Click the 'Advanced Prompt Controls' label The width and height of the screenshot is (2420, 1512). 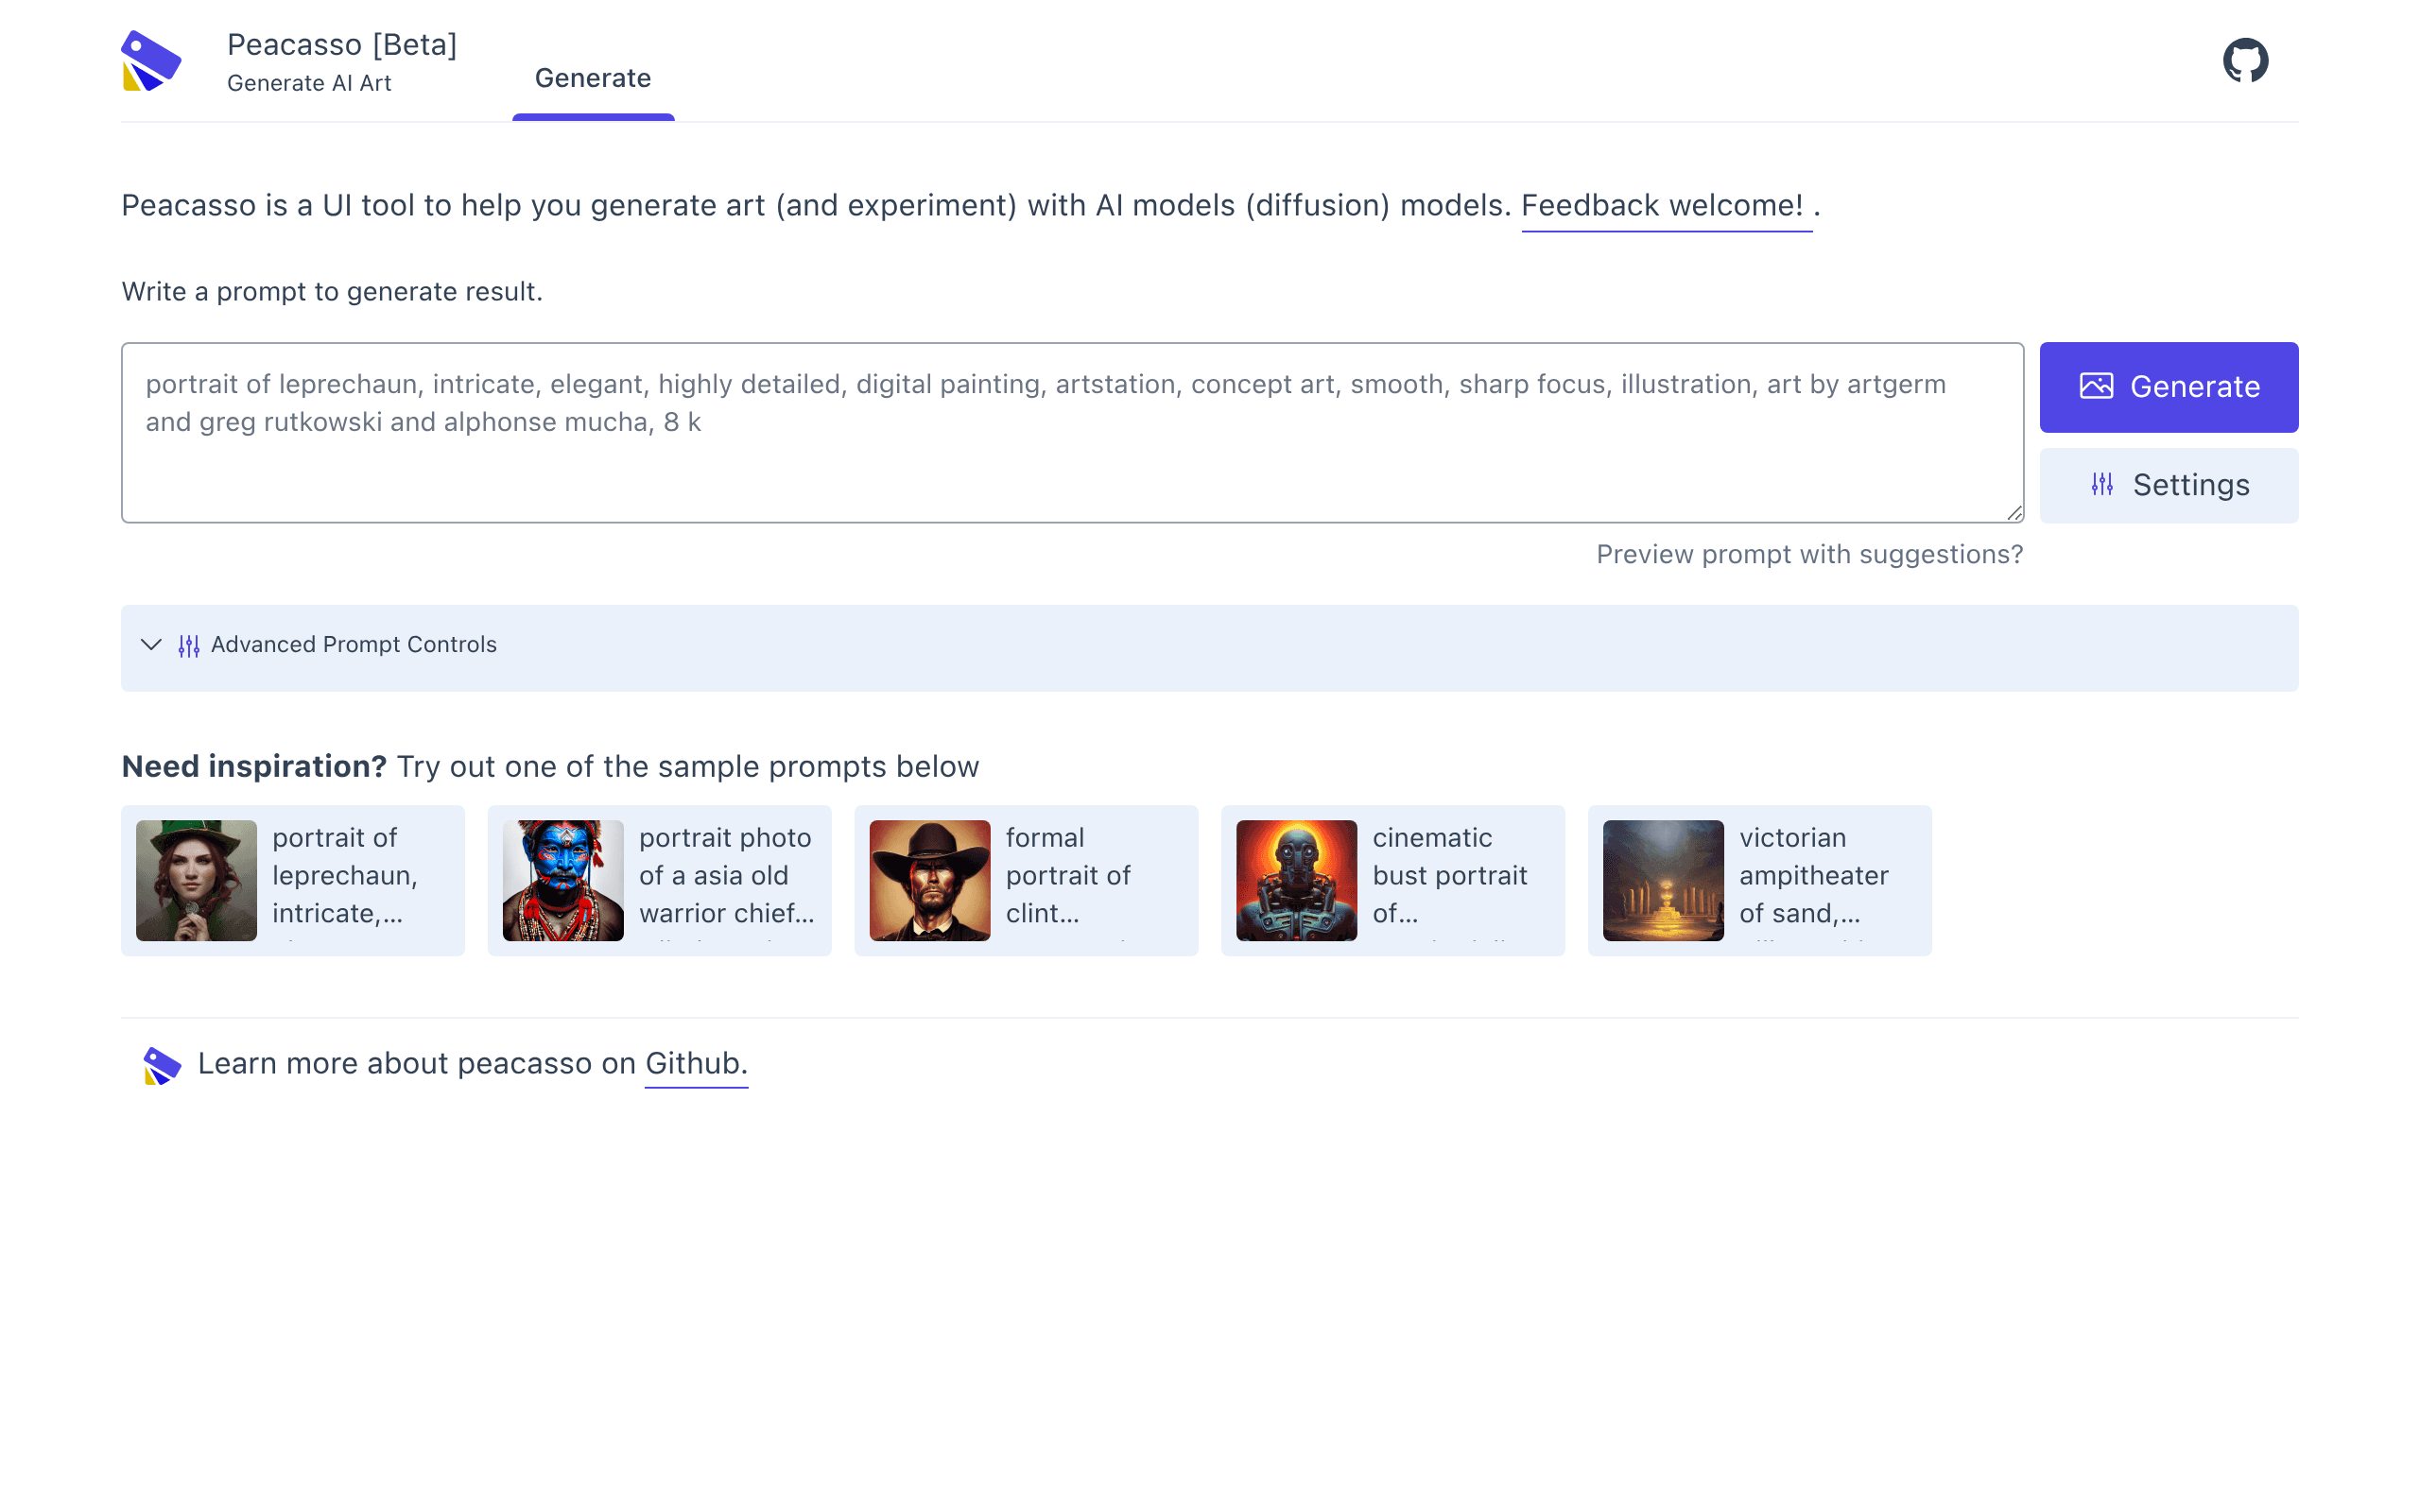pos(354,645)
